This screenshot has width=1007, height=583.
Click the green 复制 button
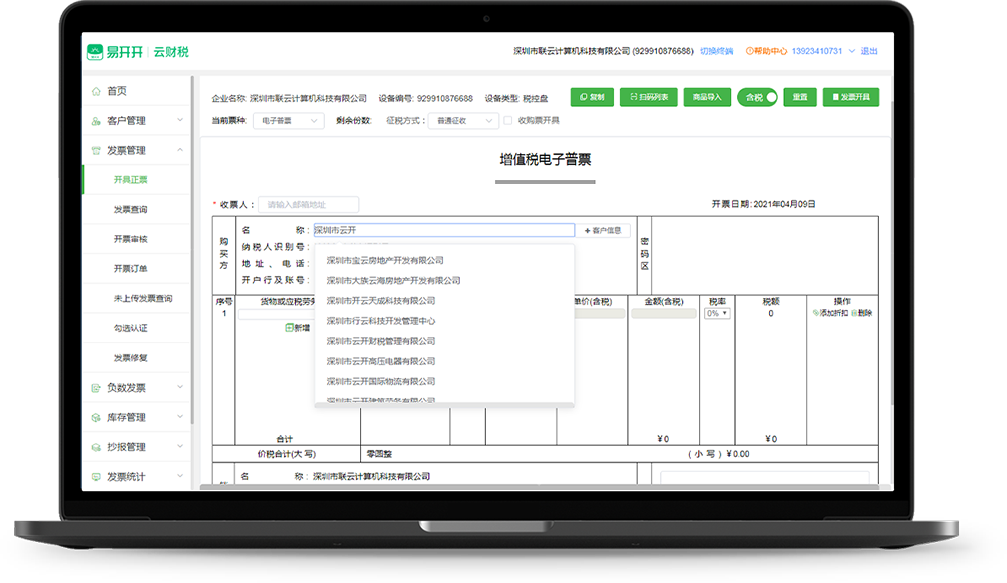click(x=592, y=97)
